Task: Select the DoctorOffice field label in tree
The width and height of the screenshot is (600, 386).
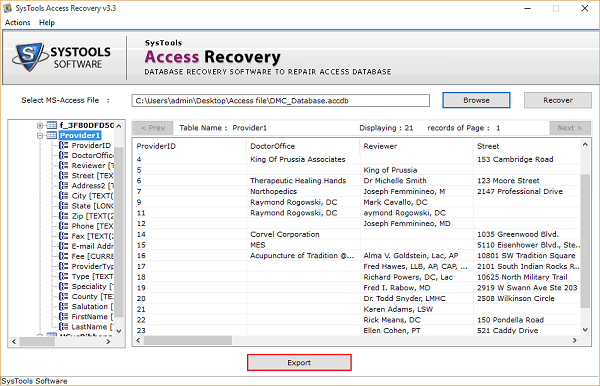Action: pyautogui.click(x=93, y=155)
